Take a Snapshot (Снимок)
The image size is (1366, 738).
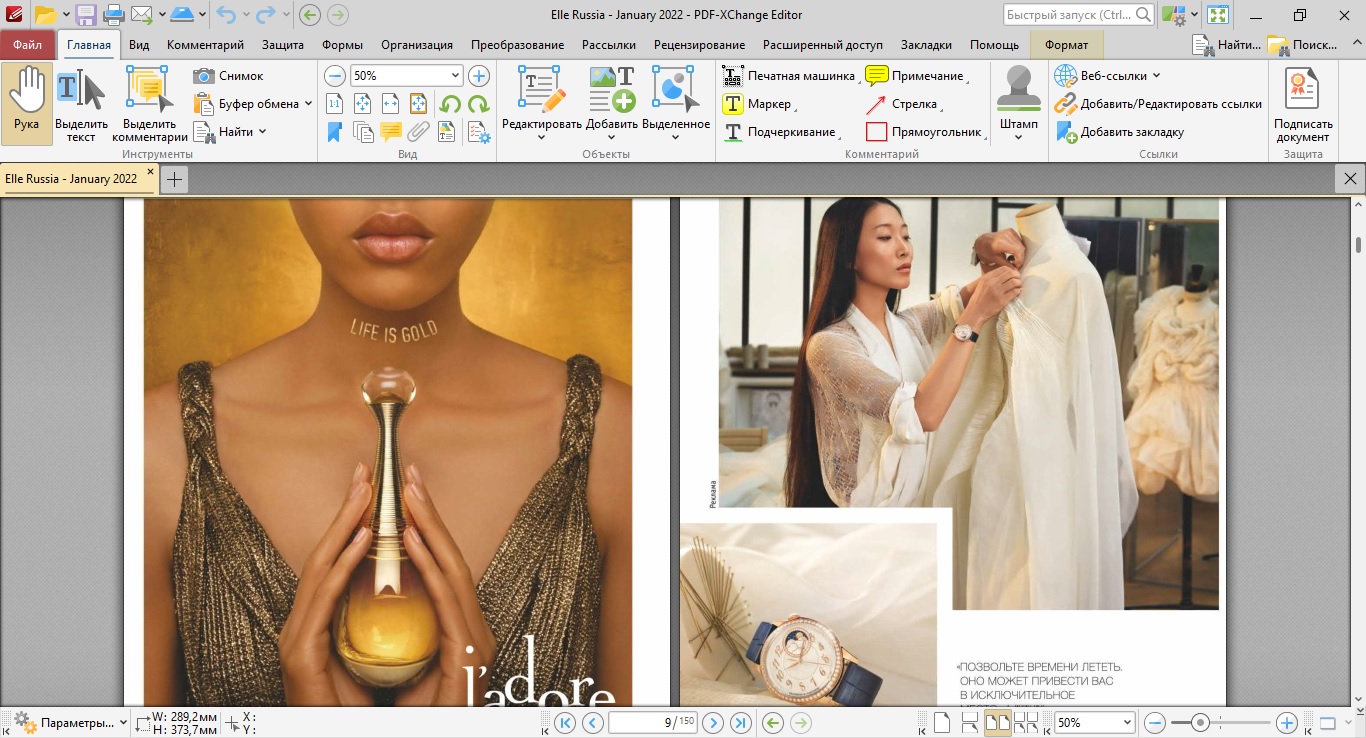point(229,76)
